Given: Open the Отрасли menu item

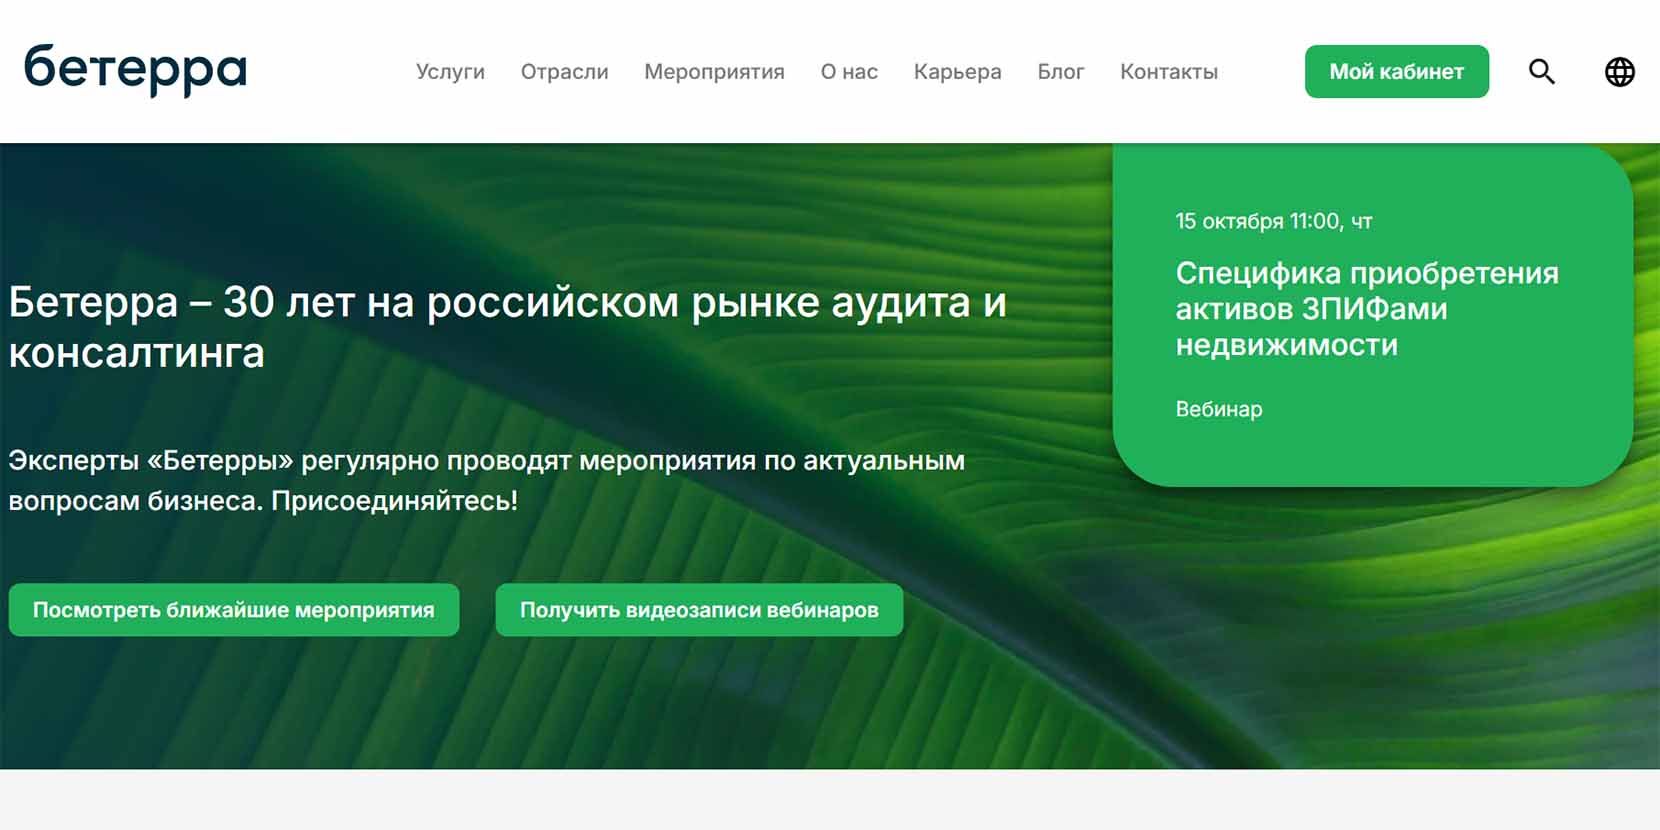Looking at the screenshot, I should [x=564, y=72].
